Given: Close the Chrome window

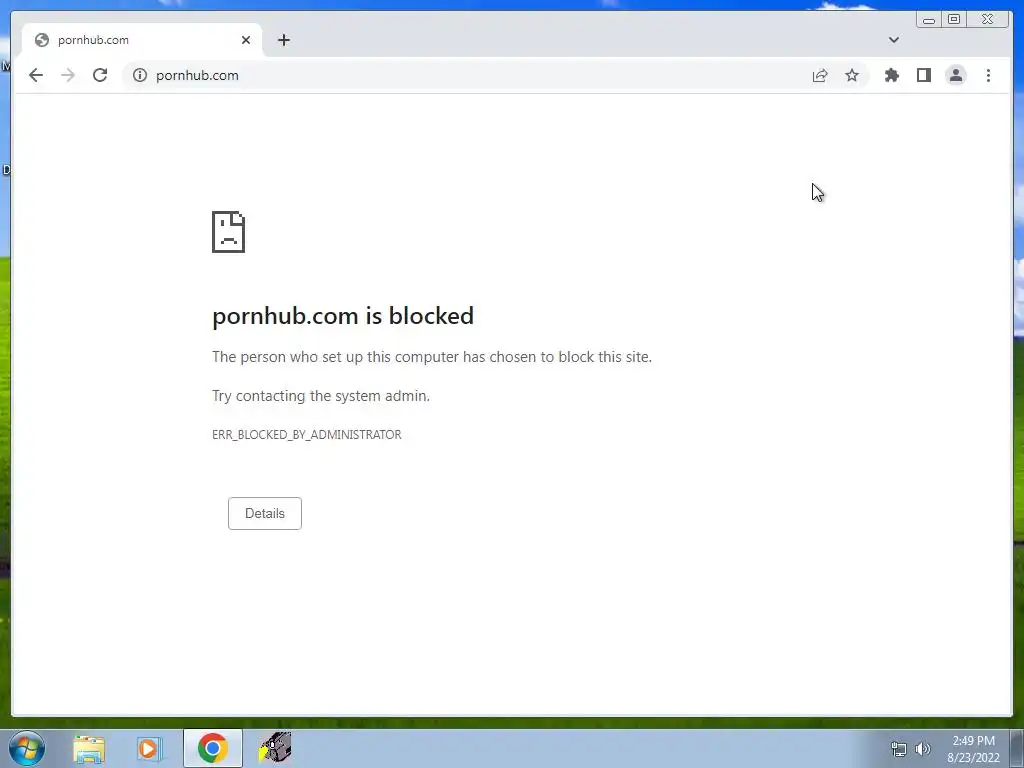Looking at the screenshot, I should coord(987,20).
